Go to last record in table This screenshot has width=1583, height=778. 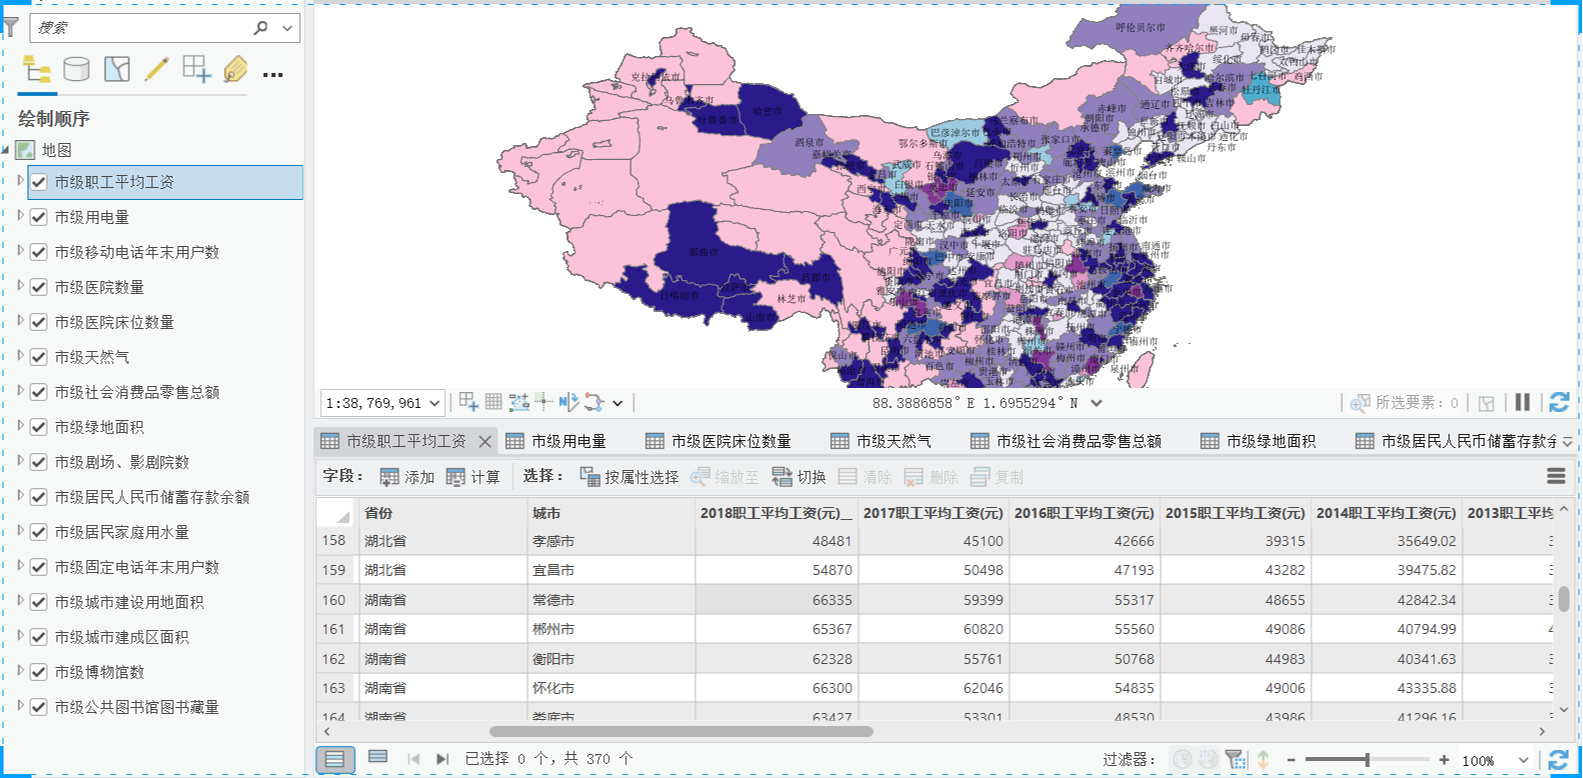pos(442,759)
